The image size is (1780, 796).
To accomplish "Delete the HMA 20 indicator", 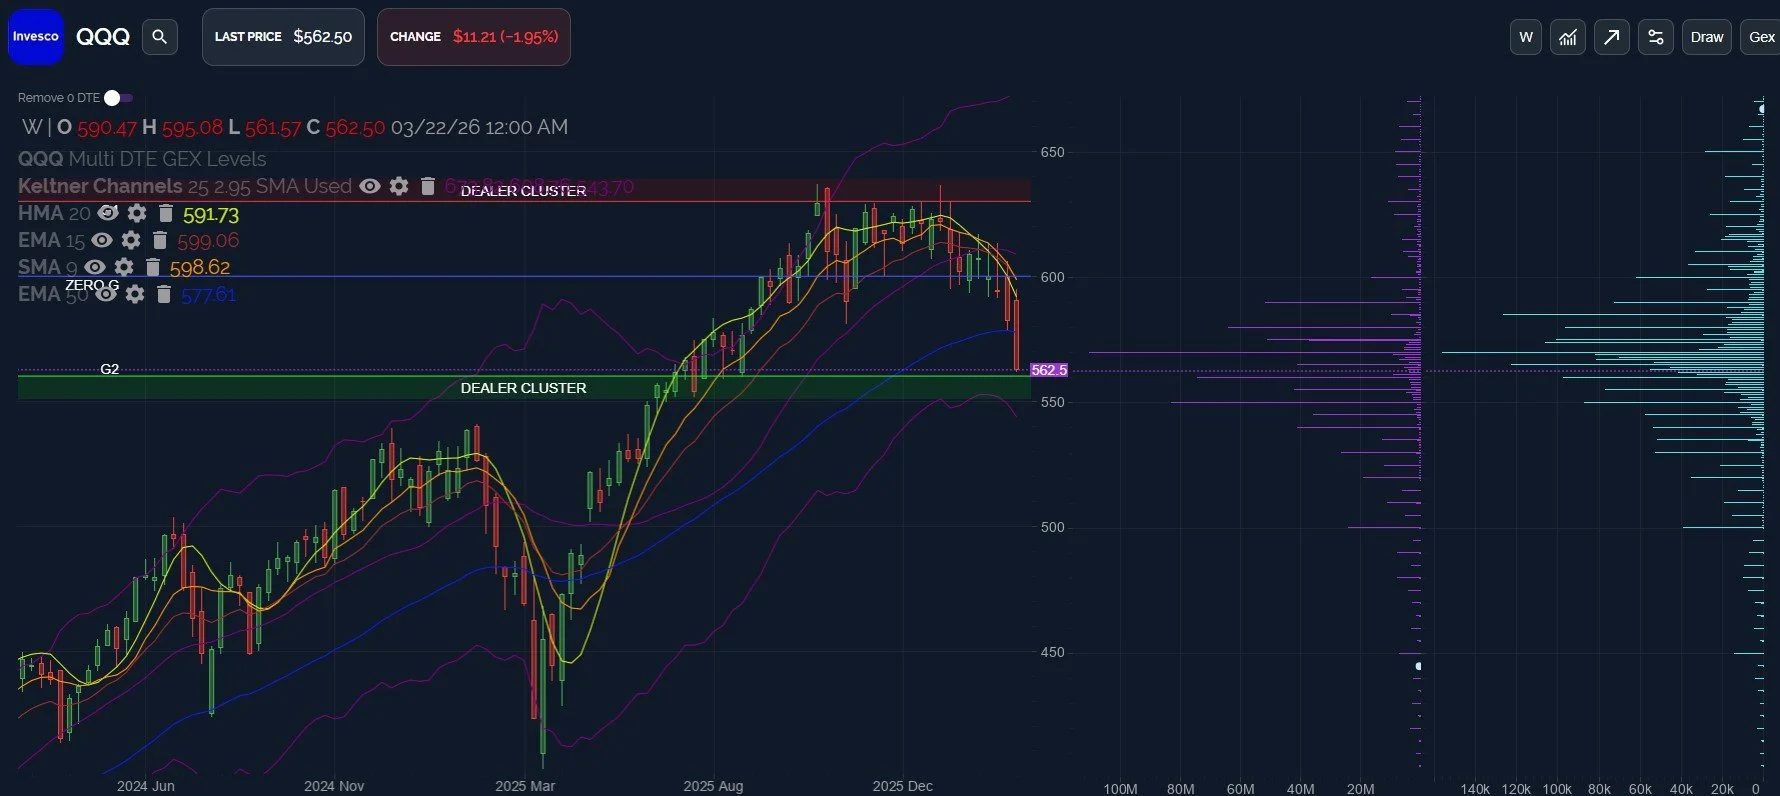I will [x=166, y=213].
